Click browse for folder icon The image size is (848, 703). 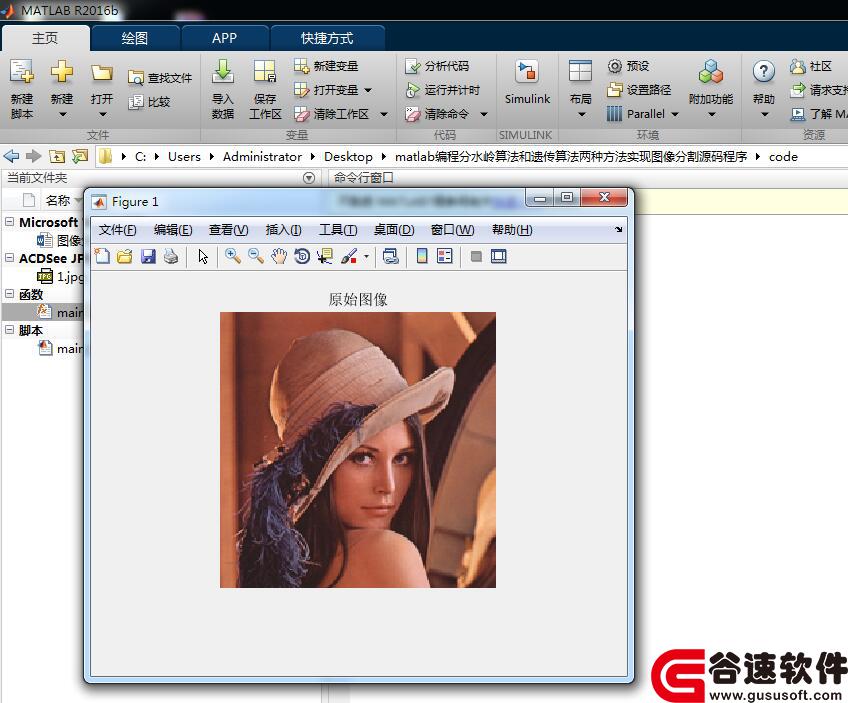(x=80, y=156)
